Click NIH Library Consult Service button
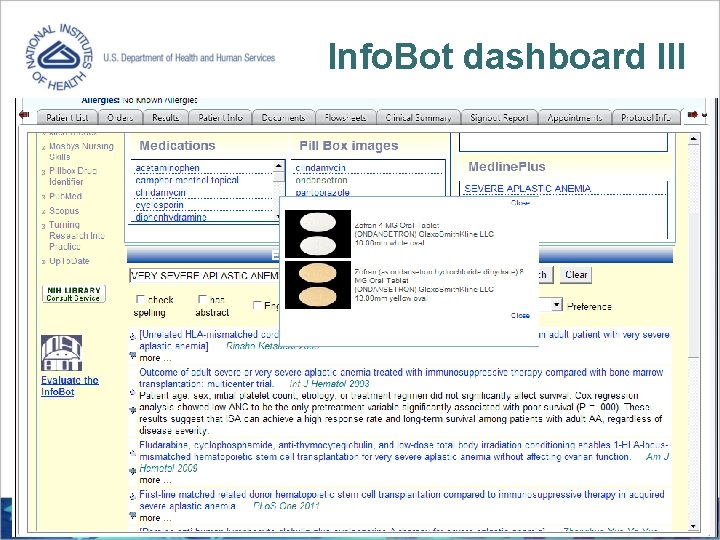The width and height of the screenshot is (720, 540). pos(73,294)
